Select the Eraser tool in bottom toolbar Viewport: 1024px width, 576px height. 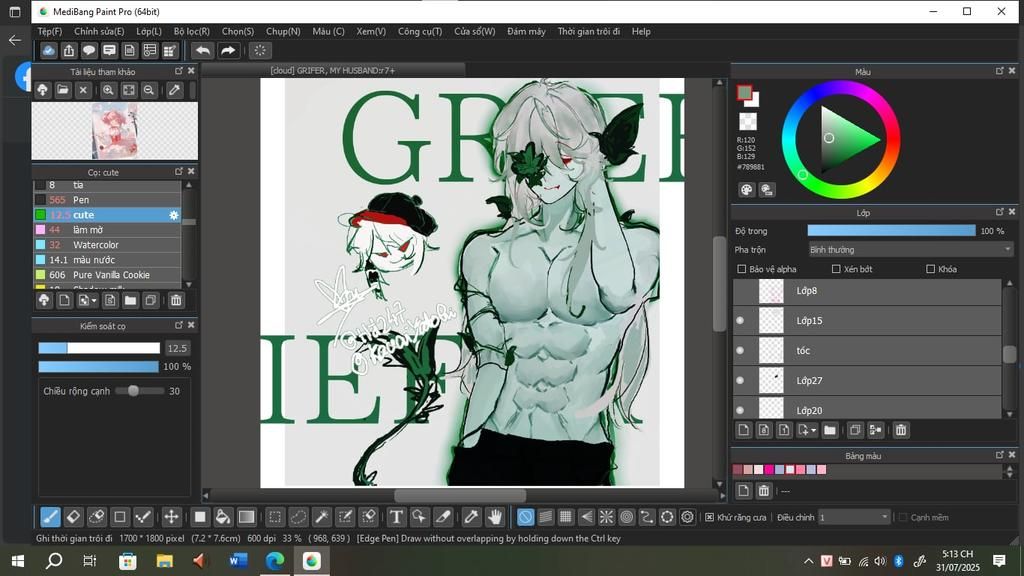click(x=73, y=517)
